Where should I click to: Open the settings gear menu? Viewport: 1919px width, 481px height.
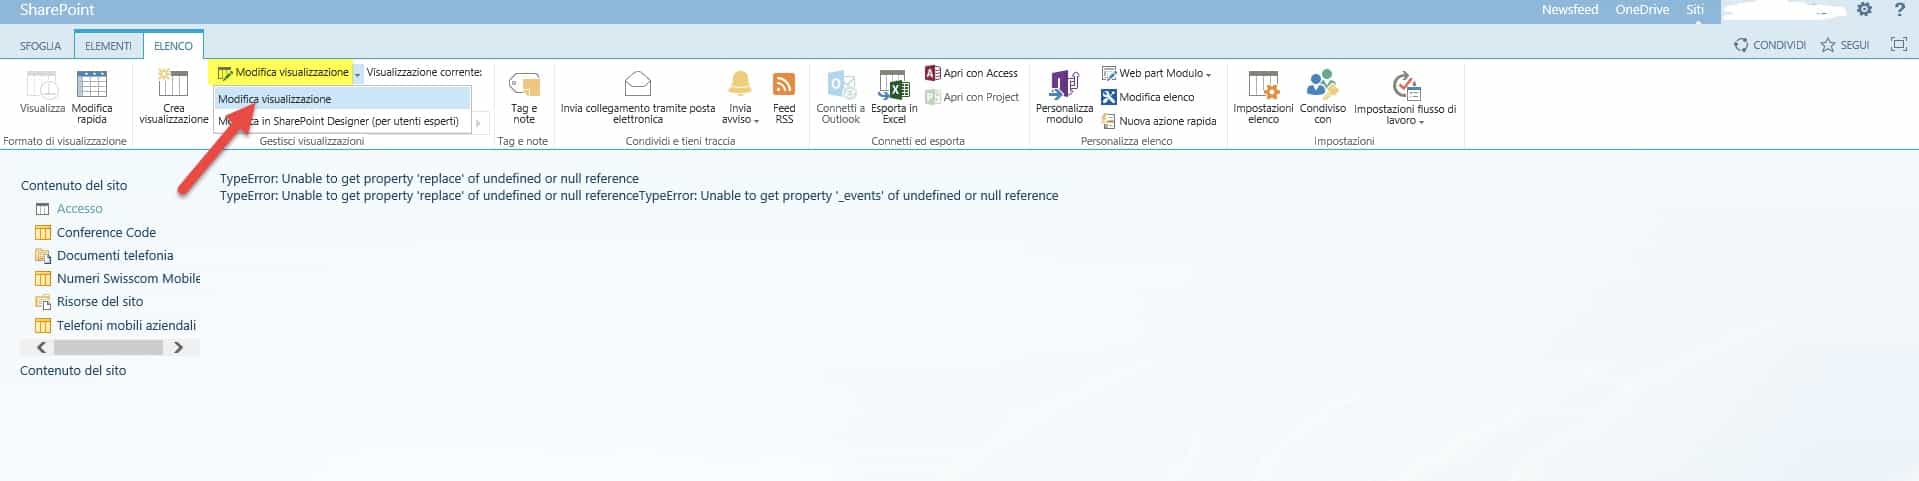point(1864,10)
